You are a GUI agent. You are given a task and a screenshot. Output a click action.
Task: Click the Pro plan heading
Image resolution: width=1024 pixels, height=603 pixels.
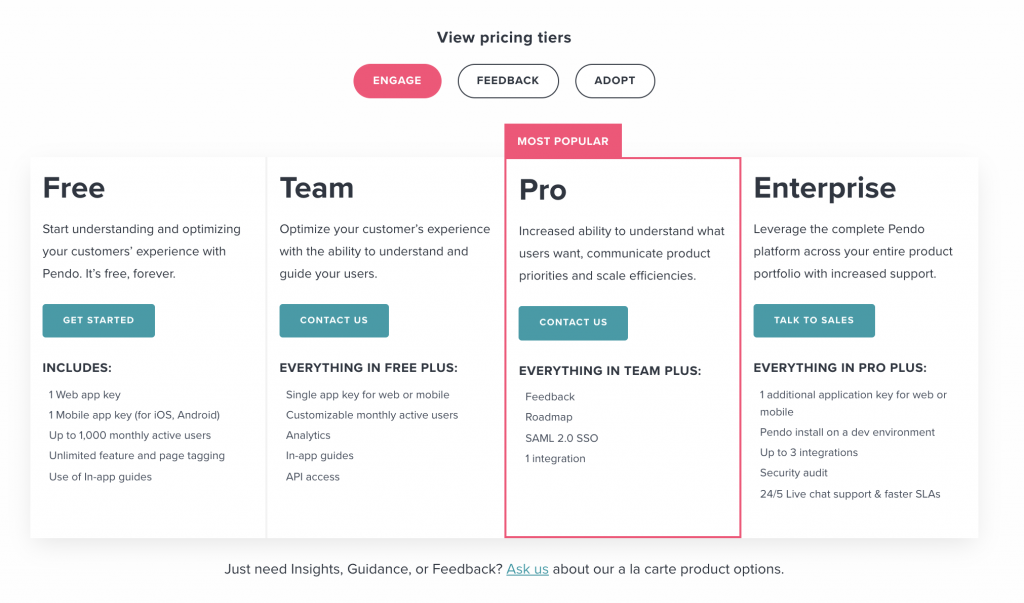point(543,190)
